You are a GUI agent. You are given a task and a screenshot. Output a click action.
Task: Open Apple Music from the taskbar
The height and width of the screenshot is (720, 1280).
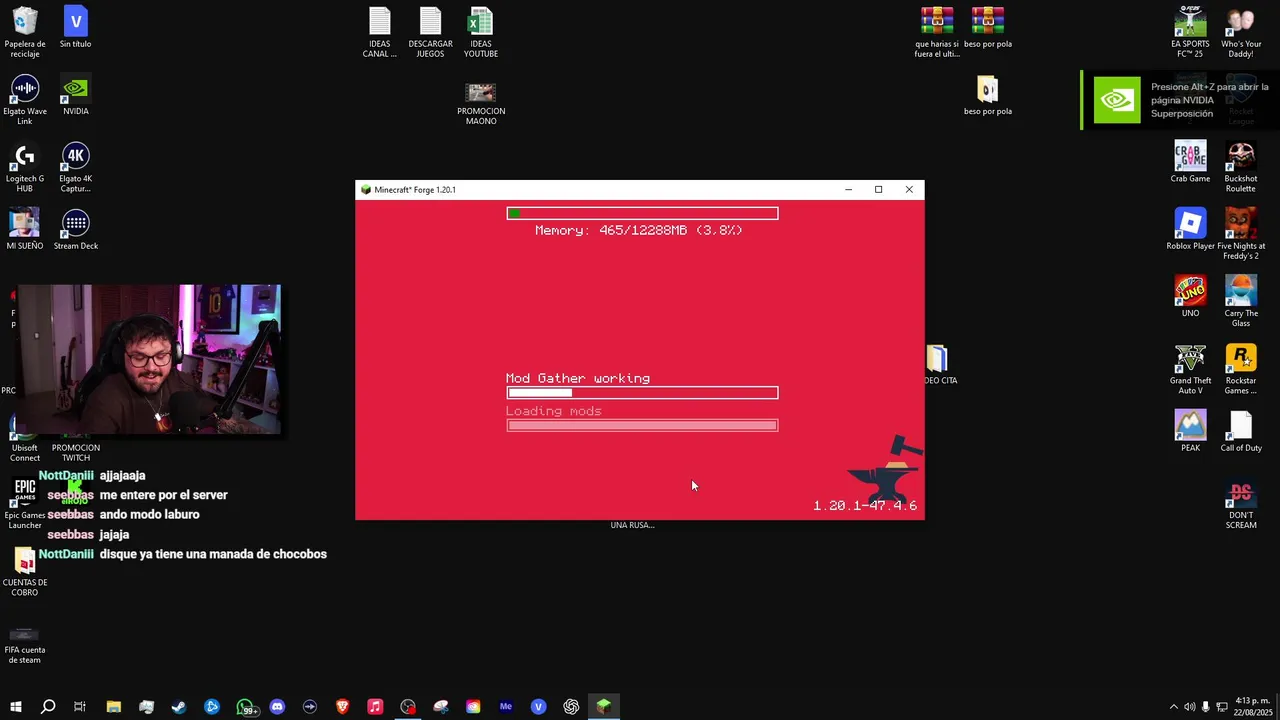pyautogui.click(x=375, y=707)
